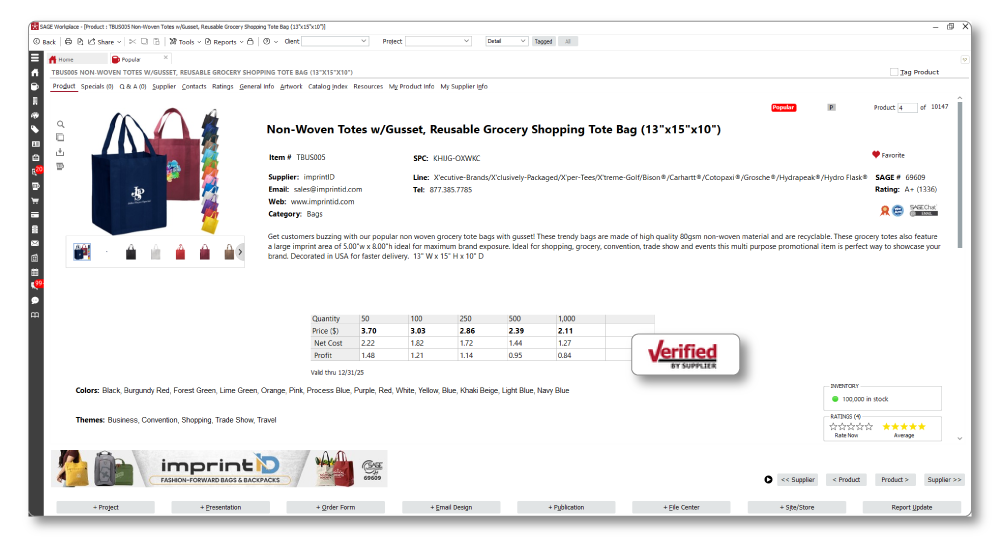The width and height of the screenshot is (1000, 538).
Task: Open the hamburger menu at top of sidebar
Action: click(x=35, y=58)
